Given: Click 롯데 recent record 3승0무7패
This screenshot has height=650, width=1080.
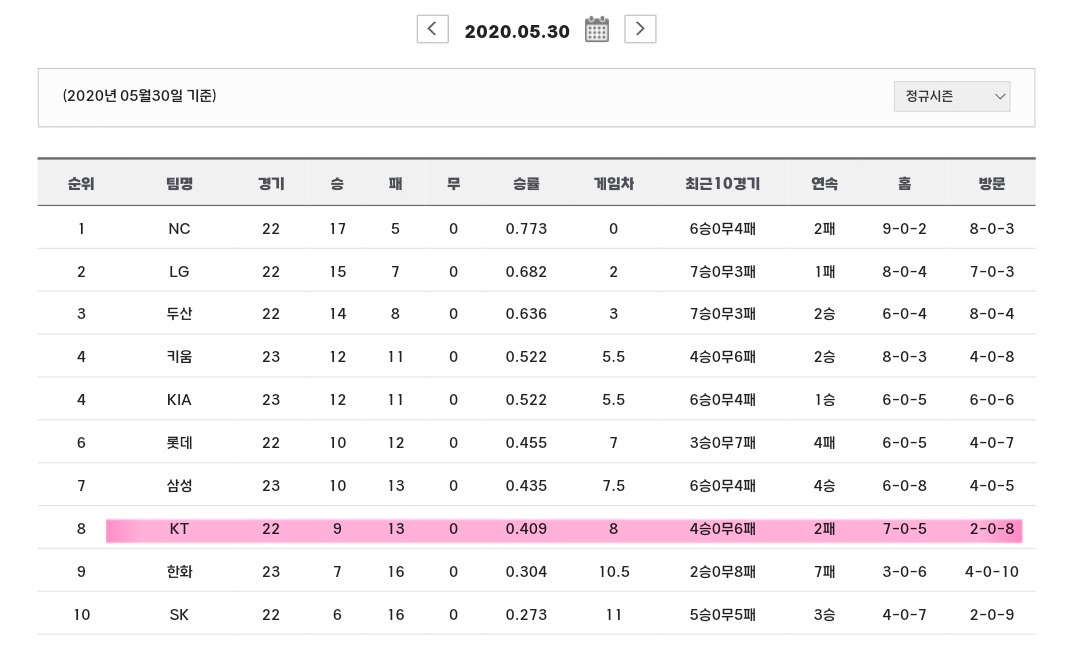Looking at the screenshot, I should click(723, 443).
